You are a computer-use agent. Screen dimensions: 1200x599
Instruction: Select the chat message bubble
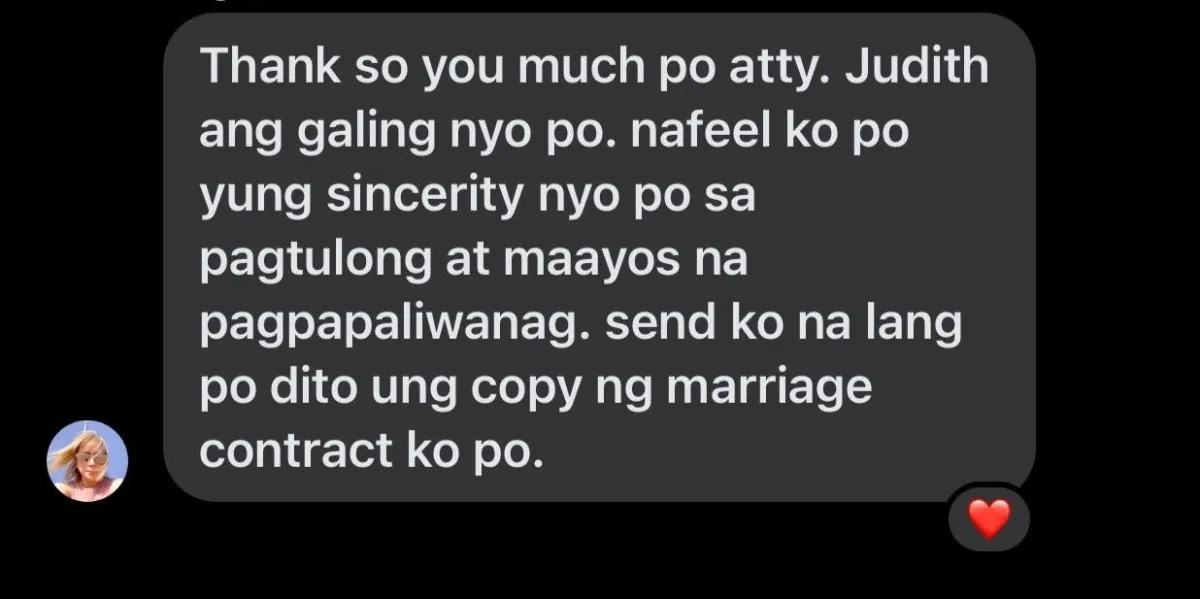599,257
